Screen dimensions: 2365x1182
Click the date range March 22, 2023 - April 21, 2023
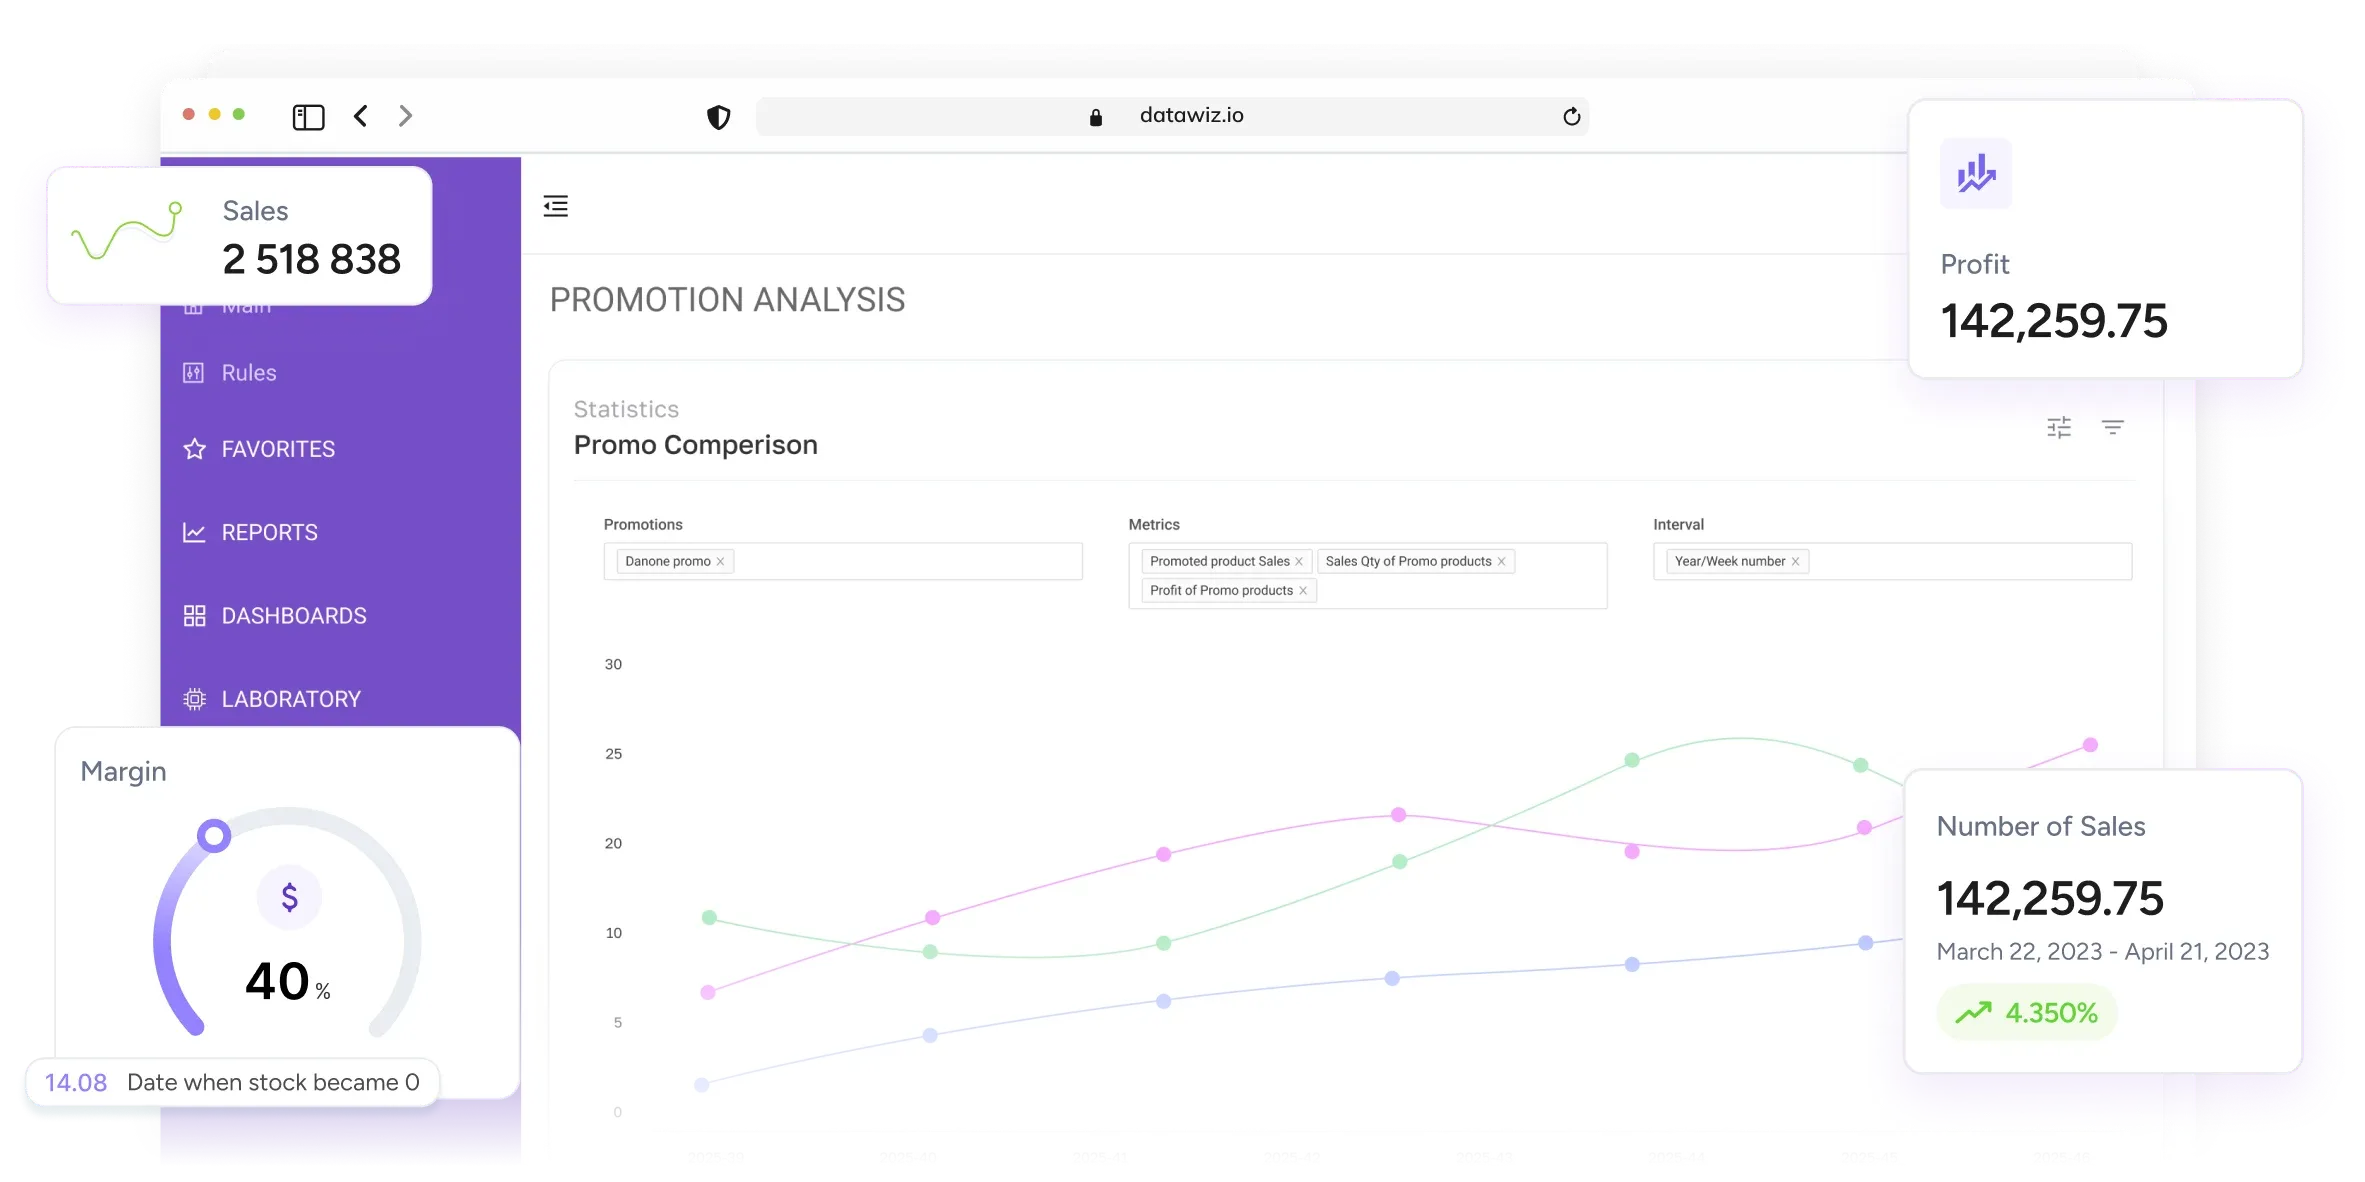[2103, 952]
